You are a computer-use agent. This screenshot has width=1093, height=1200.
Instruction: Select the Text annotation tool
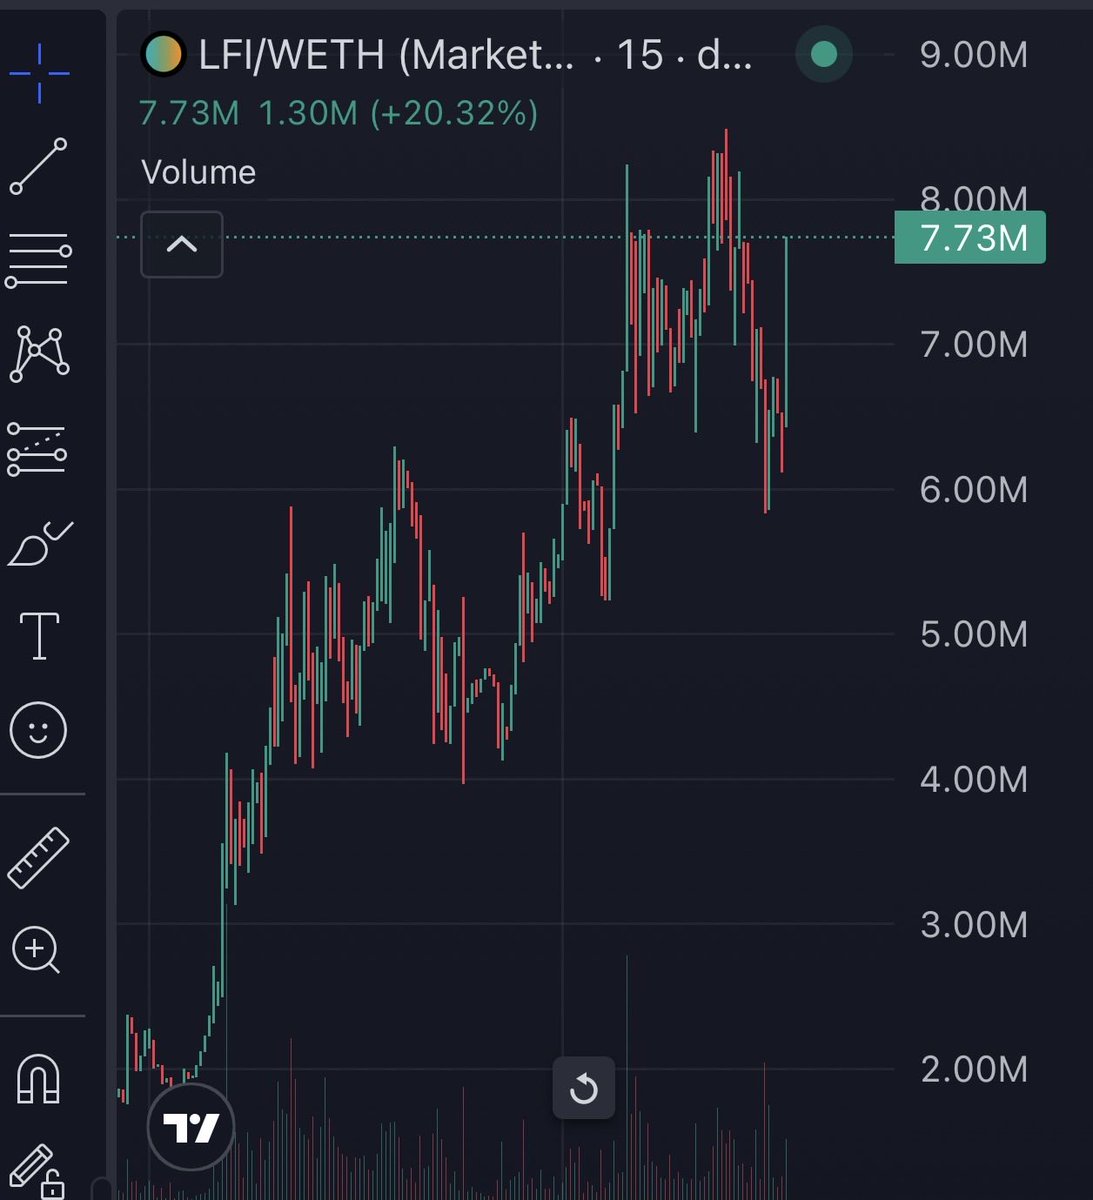39,636
